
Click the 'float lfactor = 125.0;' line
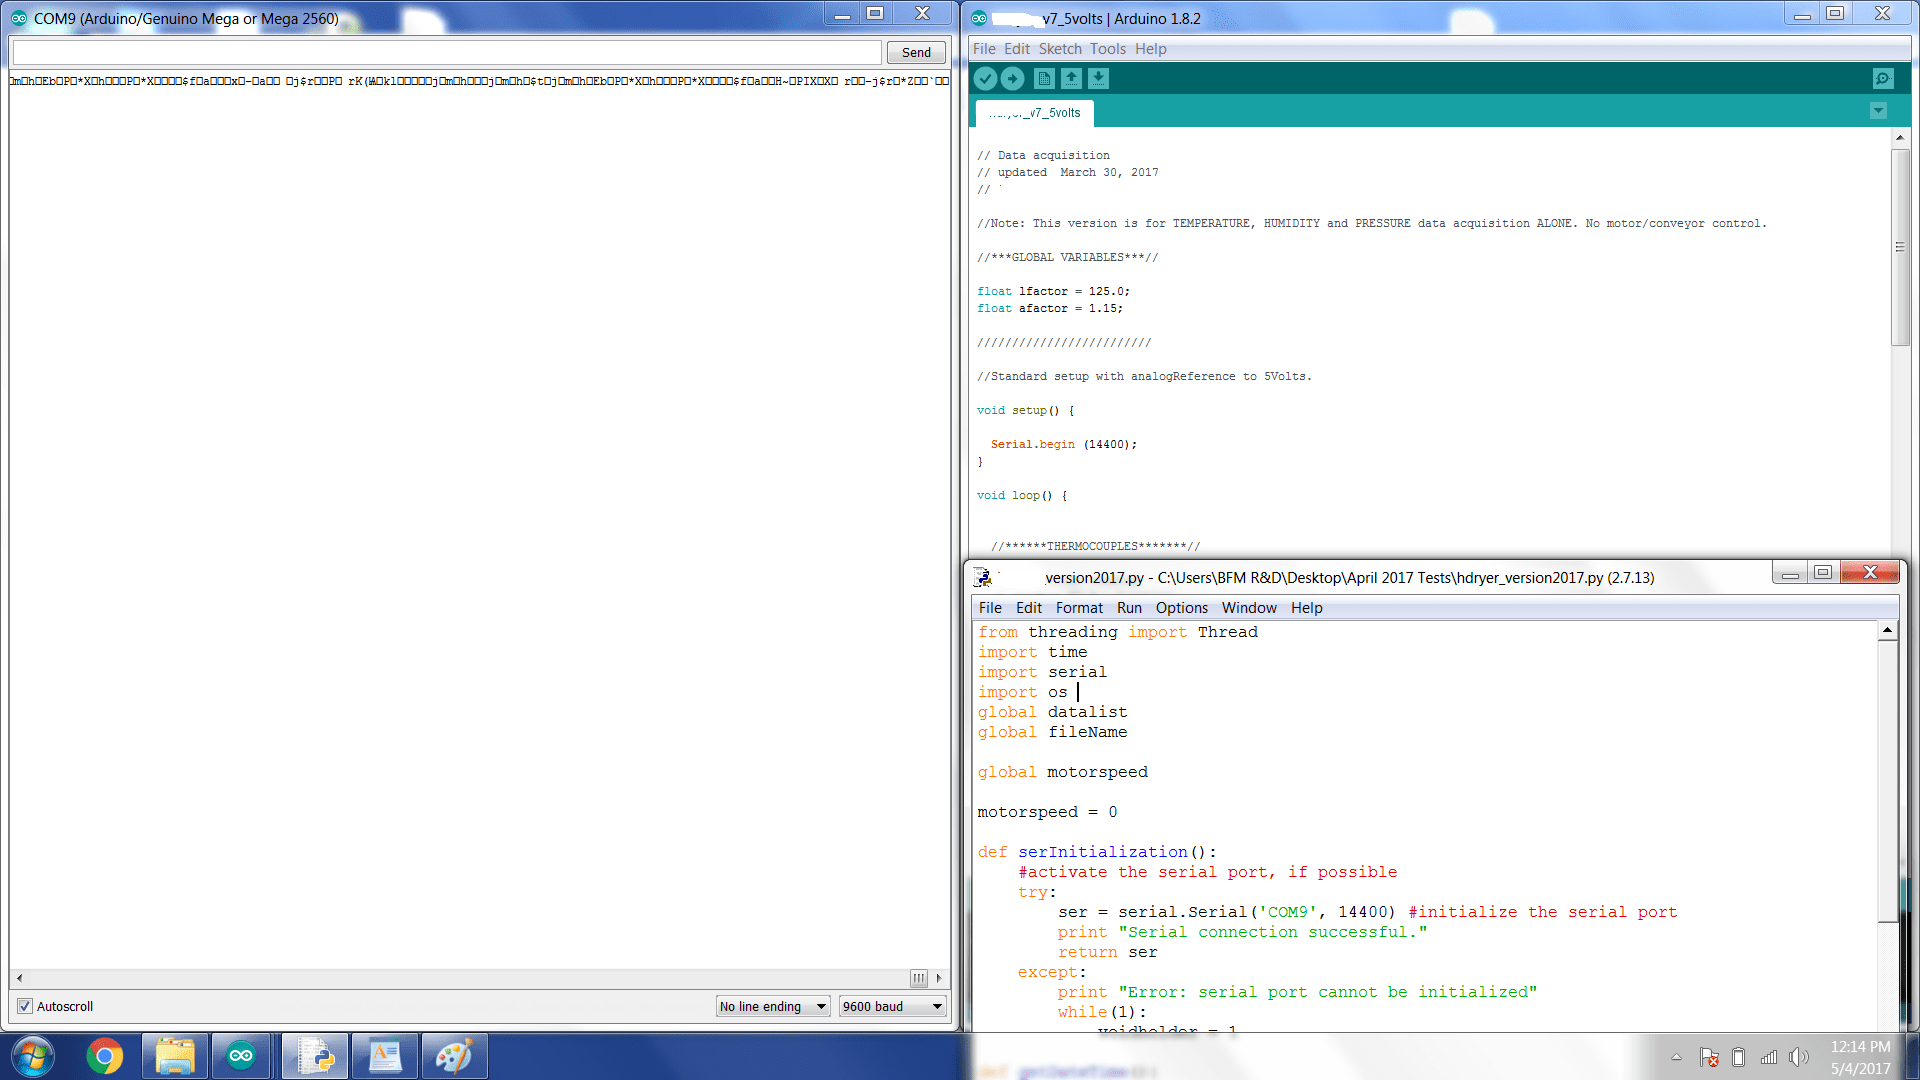pyautogui.click(x=1054, y=291)
